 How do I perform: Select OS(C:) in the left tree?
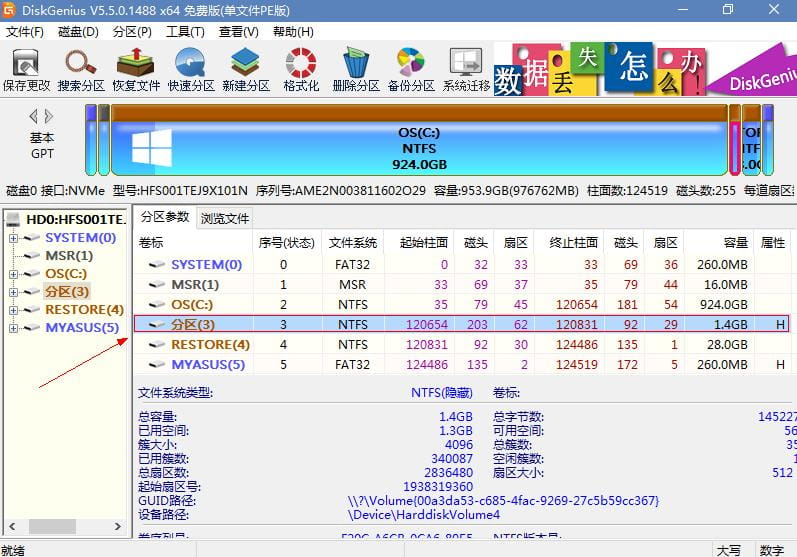(x=66, y=274)
